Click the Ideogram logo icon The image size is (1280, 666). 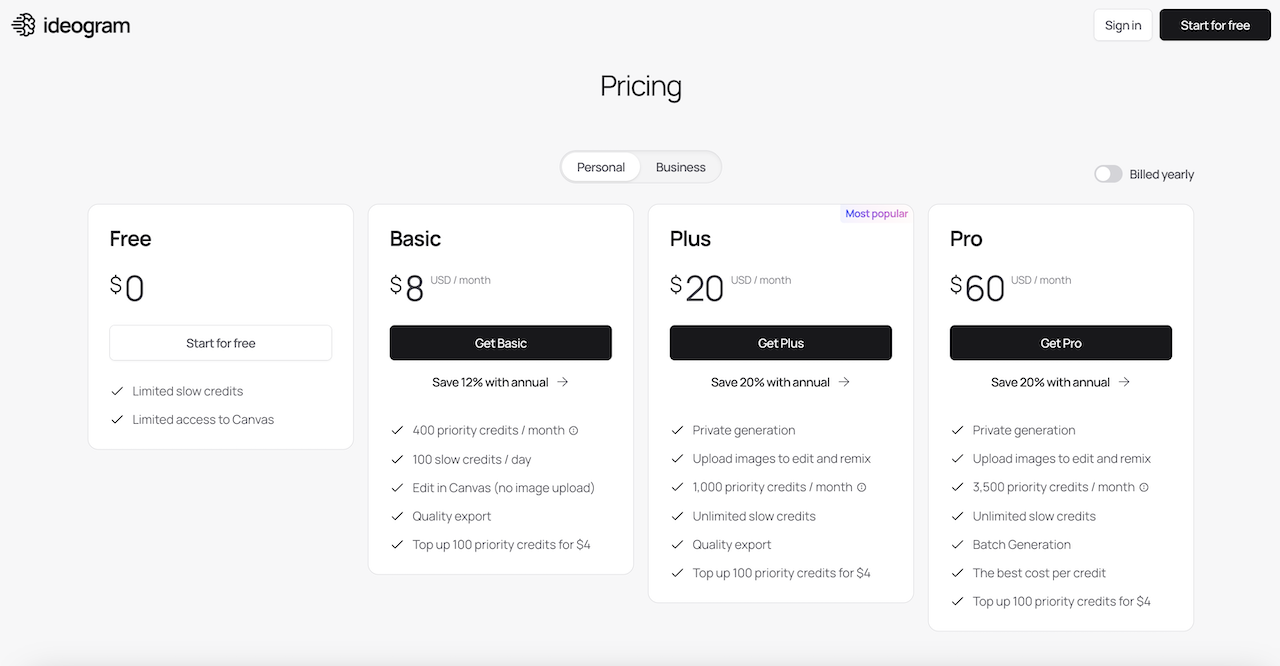click(23, 25)
